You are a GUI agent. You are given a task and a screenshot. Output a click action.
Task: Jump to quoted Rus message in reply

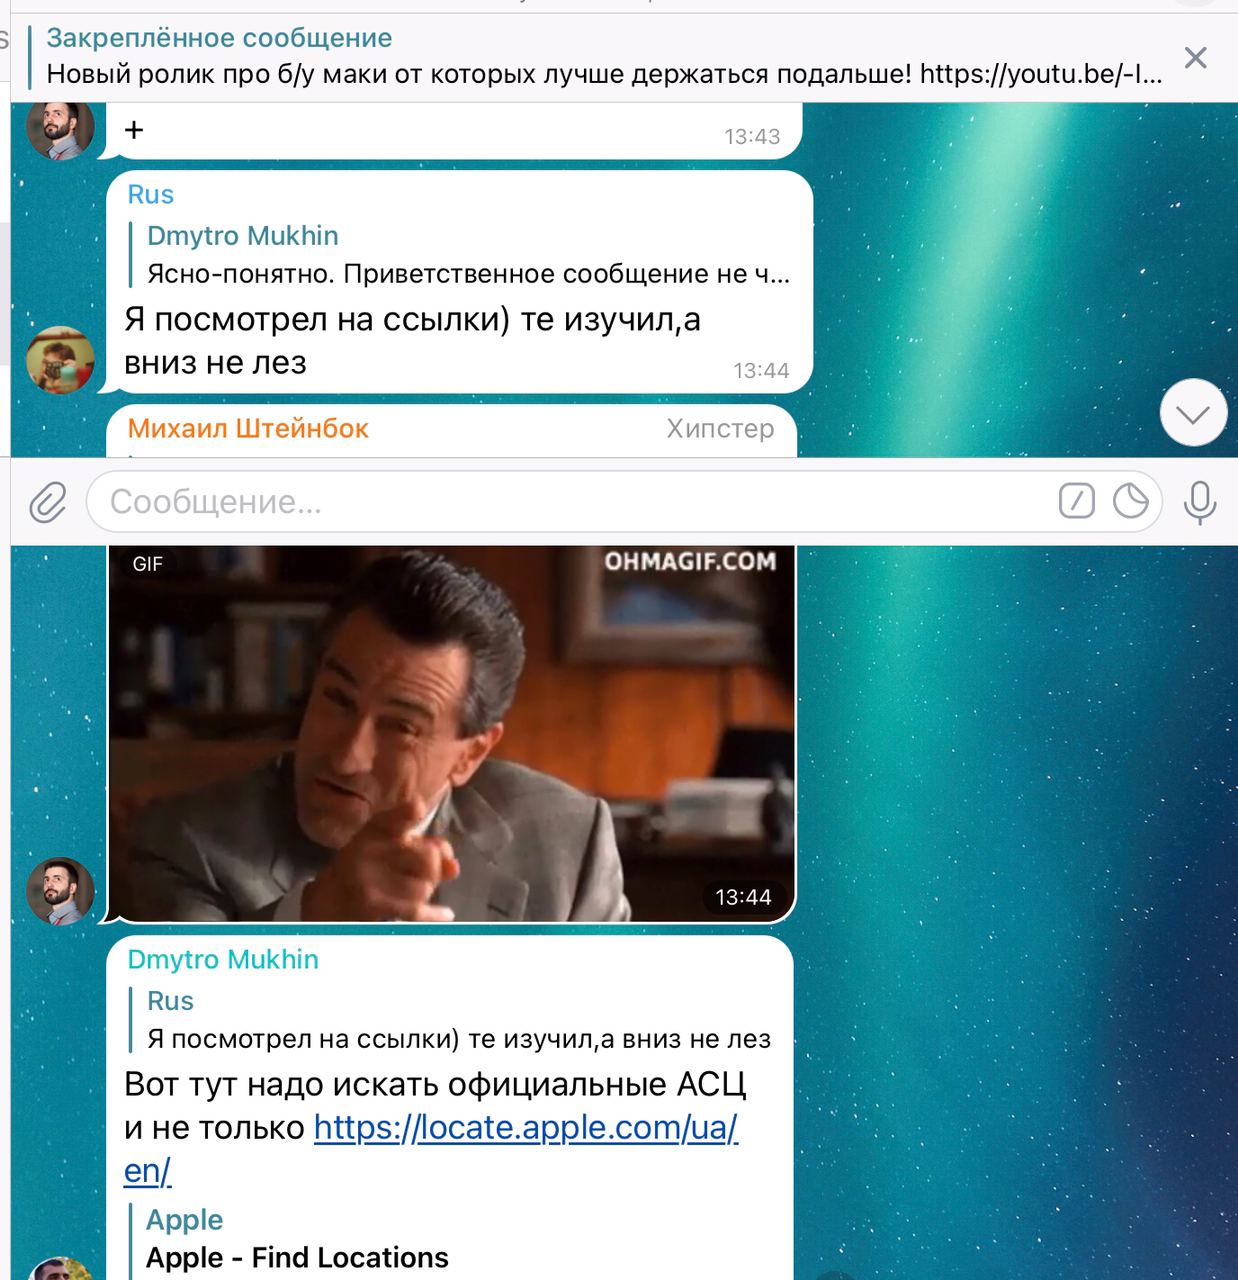pos(451,1020)
